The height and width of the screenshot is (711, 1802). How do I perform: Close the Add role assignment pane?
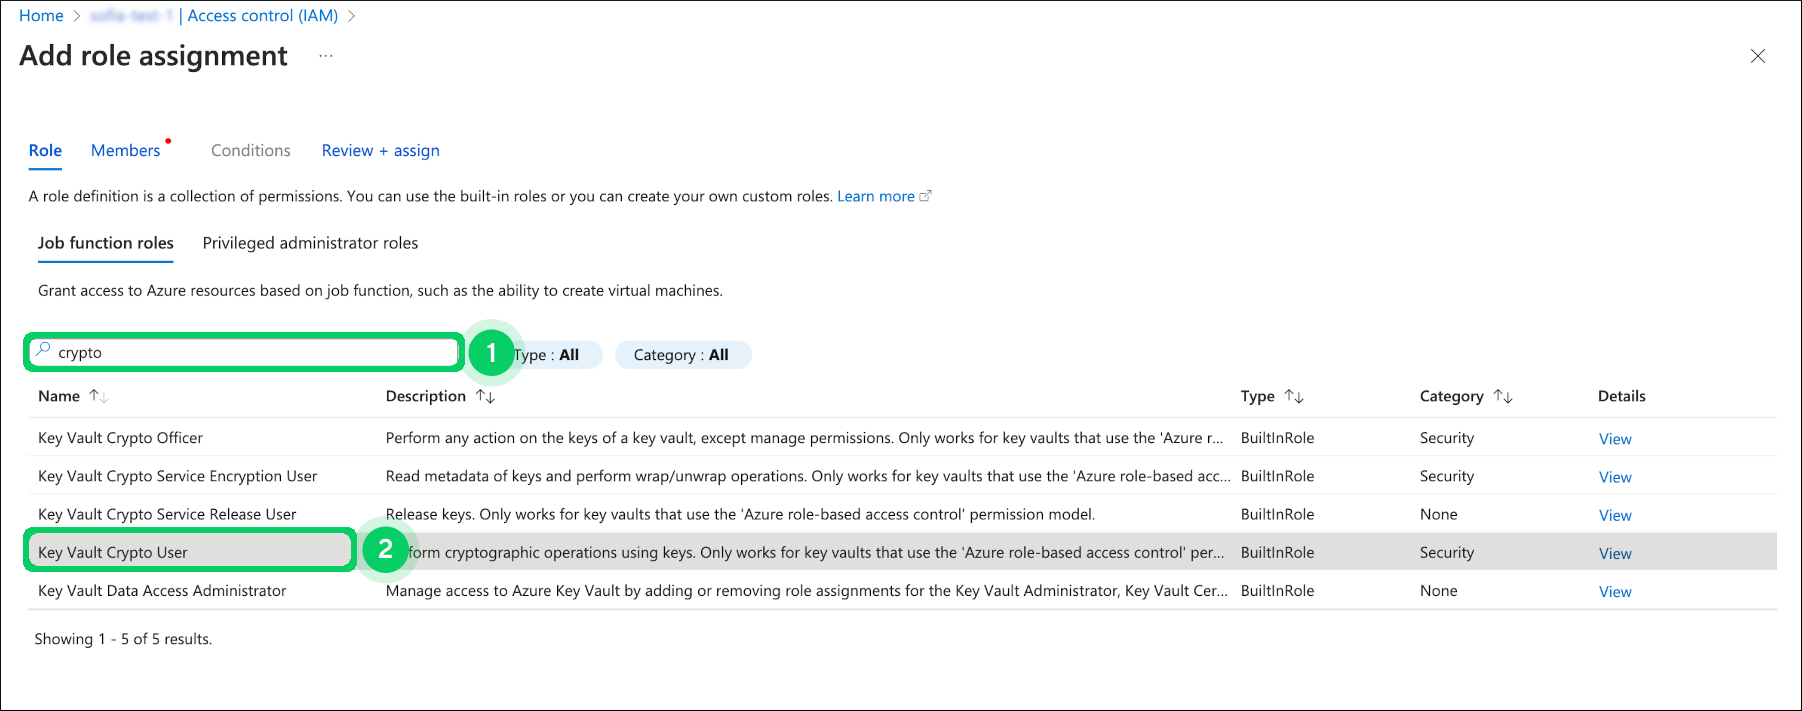coord(1757,56)
